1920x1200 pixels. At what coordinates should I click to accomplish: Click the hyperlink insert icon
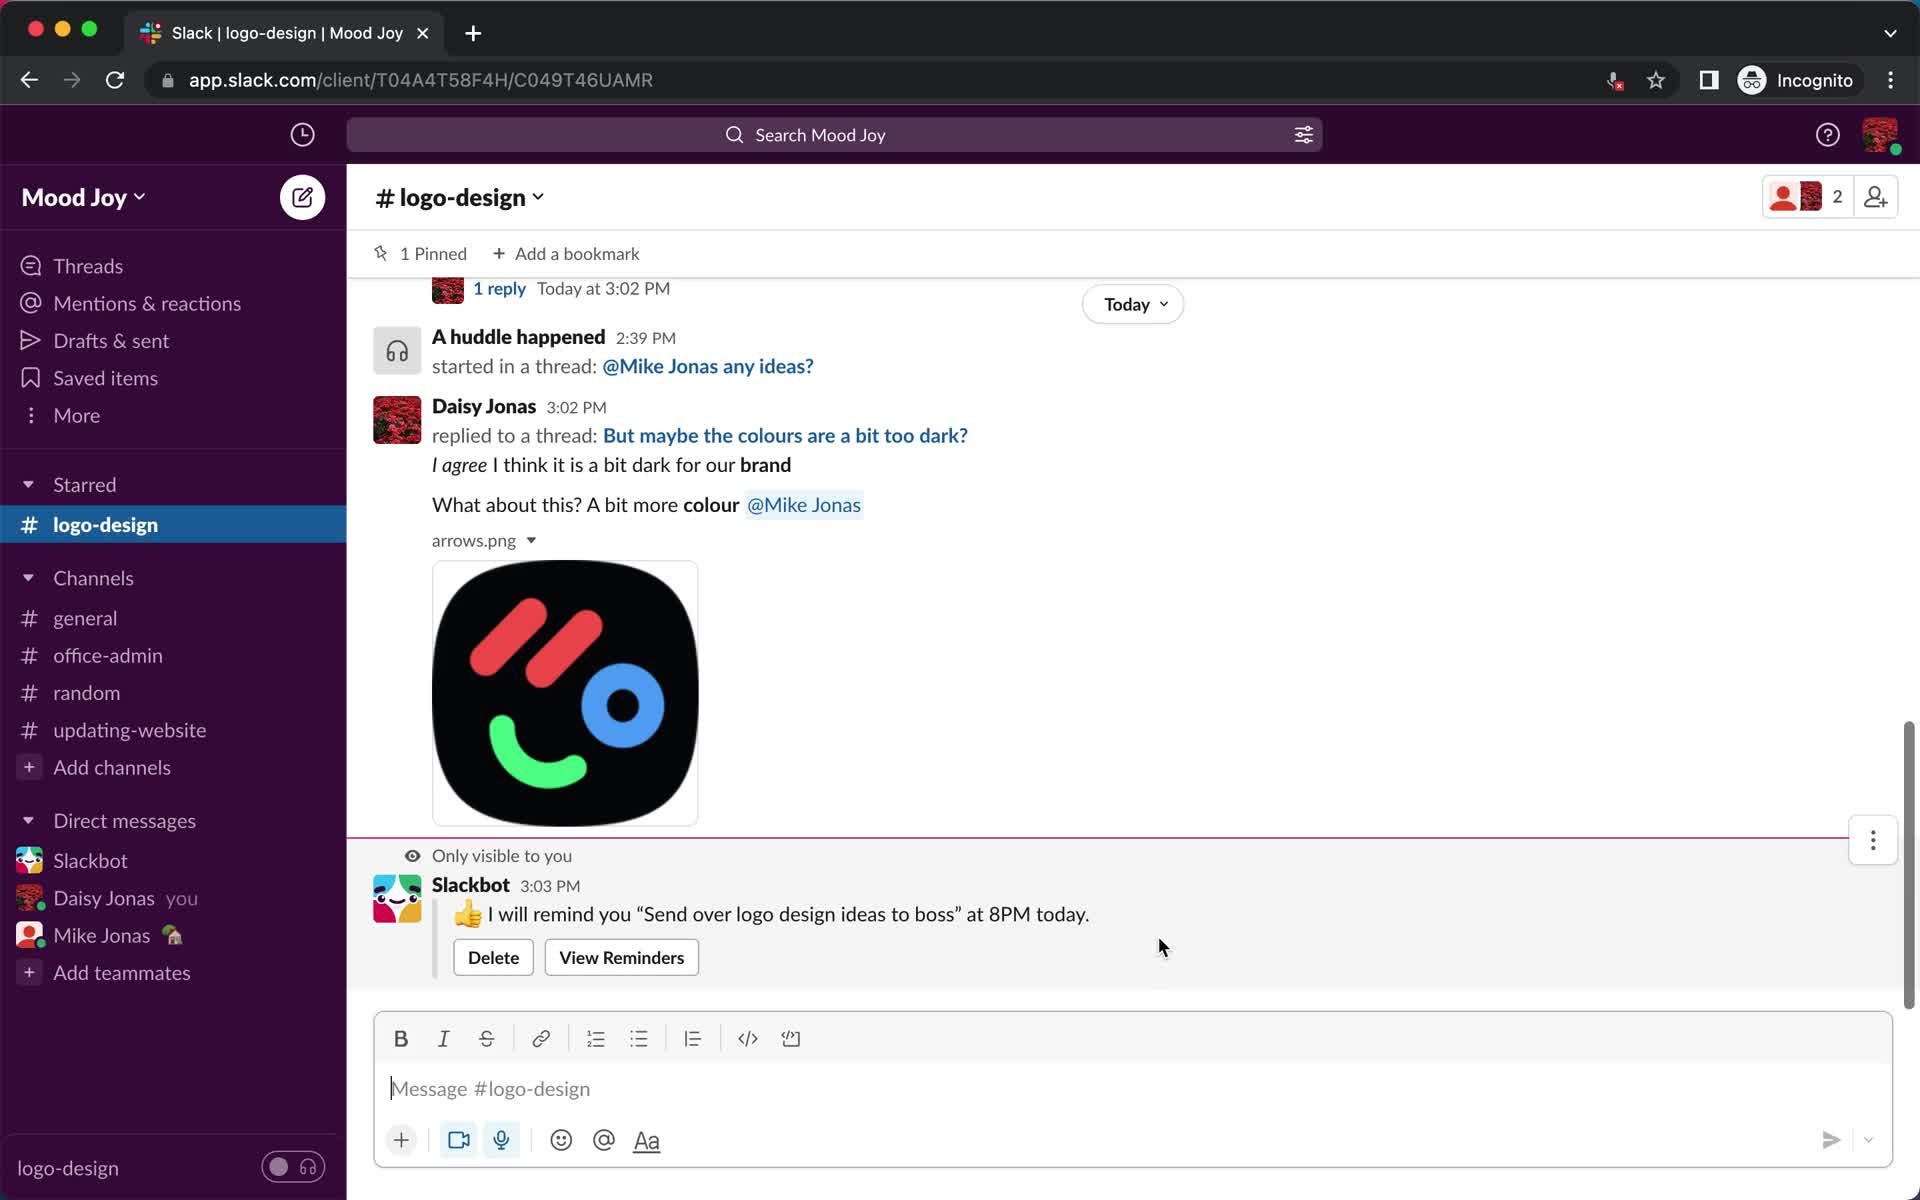[x=540, y=1038]
